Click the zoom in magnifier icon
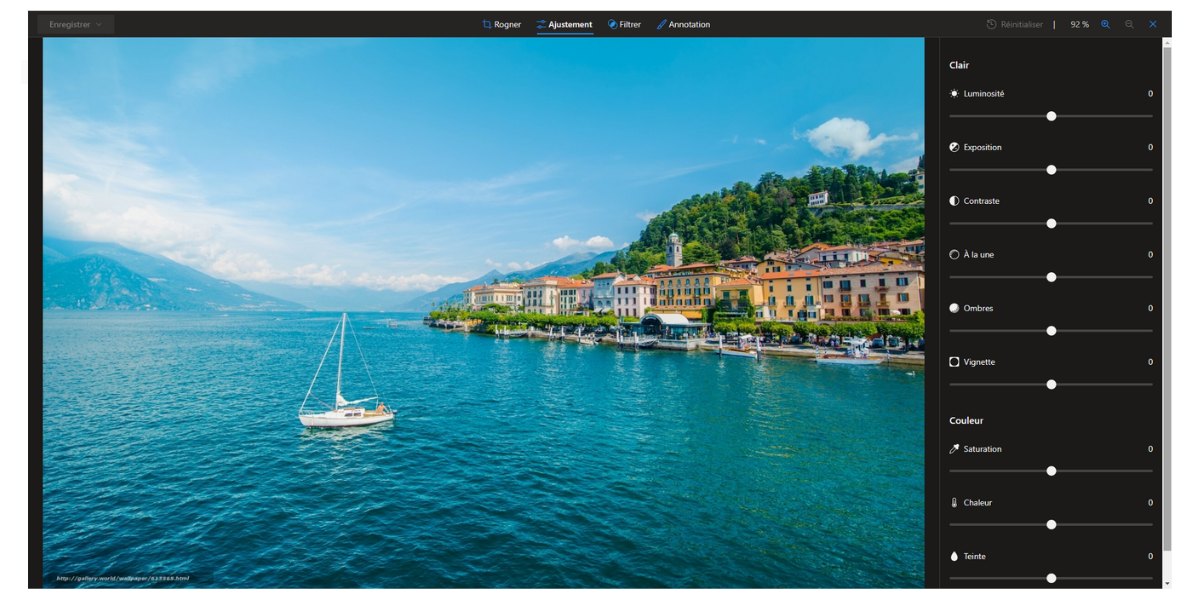Viewport: 1200px width, 600px height. pyautogui.click(x=1105, y=24)
